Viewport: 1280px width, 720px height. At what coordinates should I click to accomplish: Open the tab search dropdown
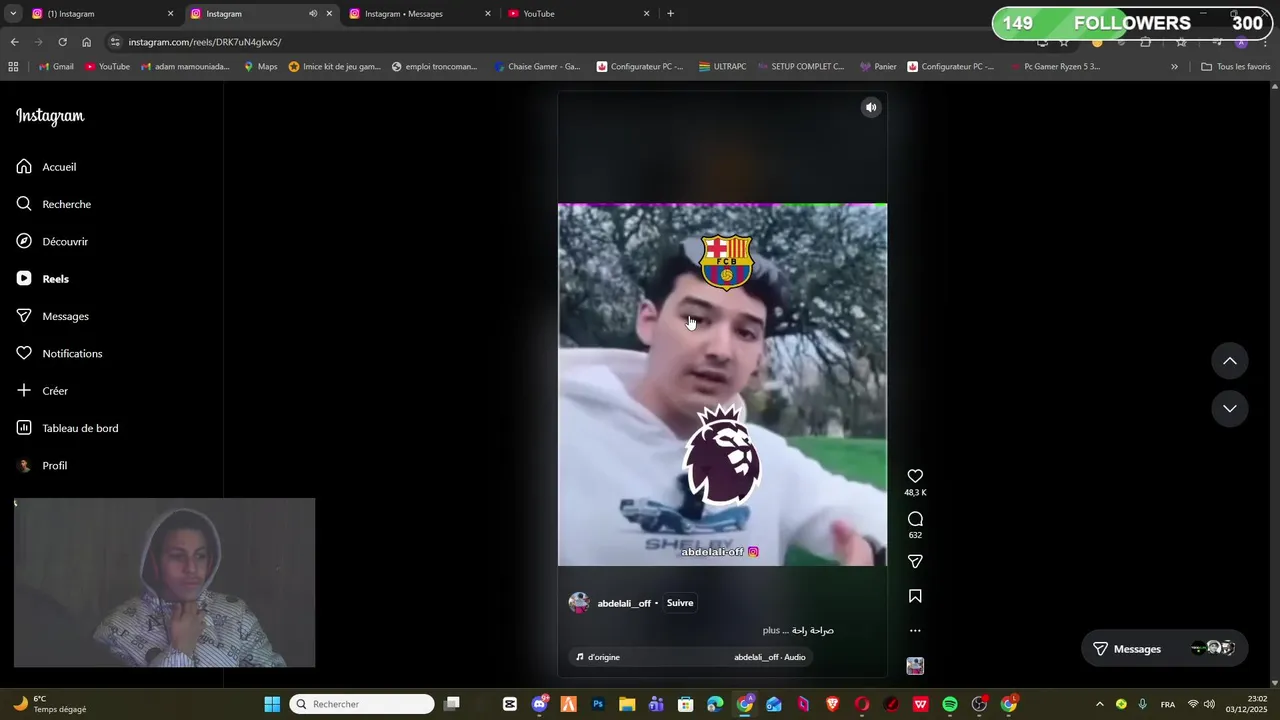click(12, 14)
